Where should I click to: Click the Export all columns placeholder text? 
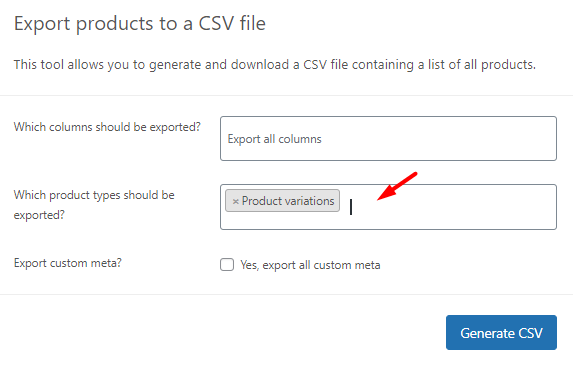coord(274,139)
